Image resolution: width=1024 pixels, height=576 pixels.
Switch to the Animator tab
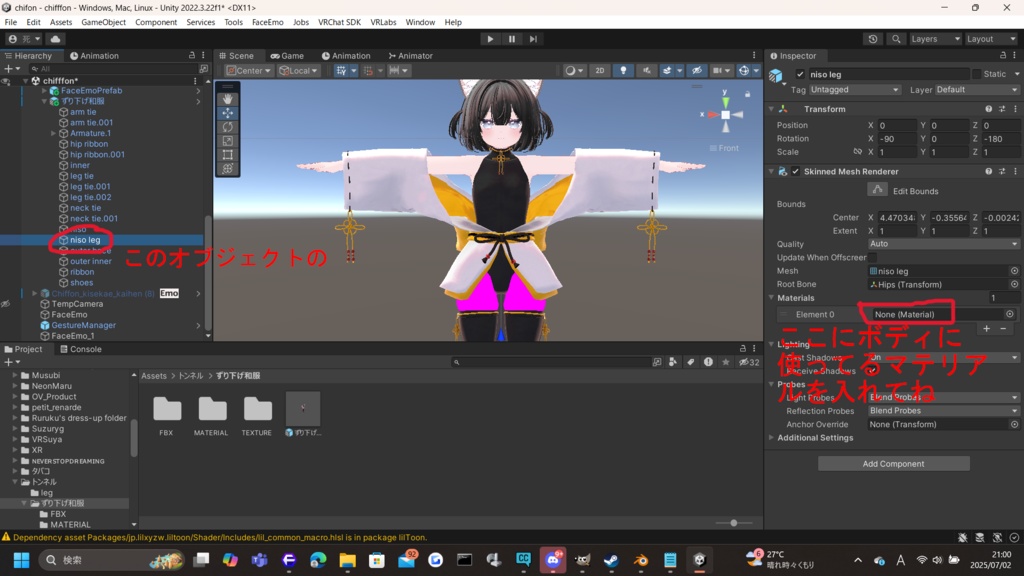[410, 56]
